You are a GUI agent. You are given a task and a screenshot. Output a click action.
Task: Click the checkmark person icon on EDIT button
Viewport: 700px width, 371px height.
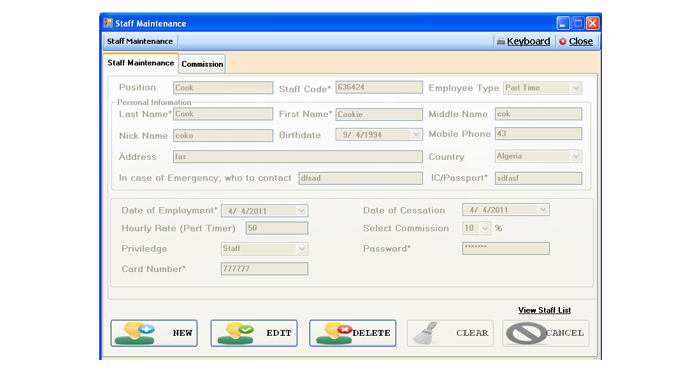[235, 333]
